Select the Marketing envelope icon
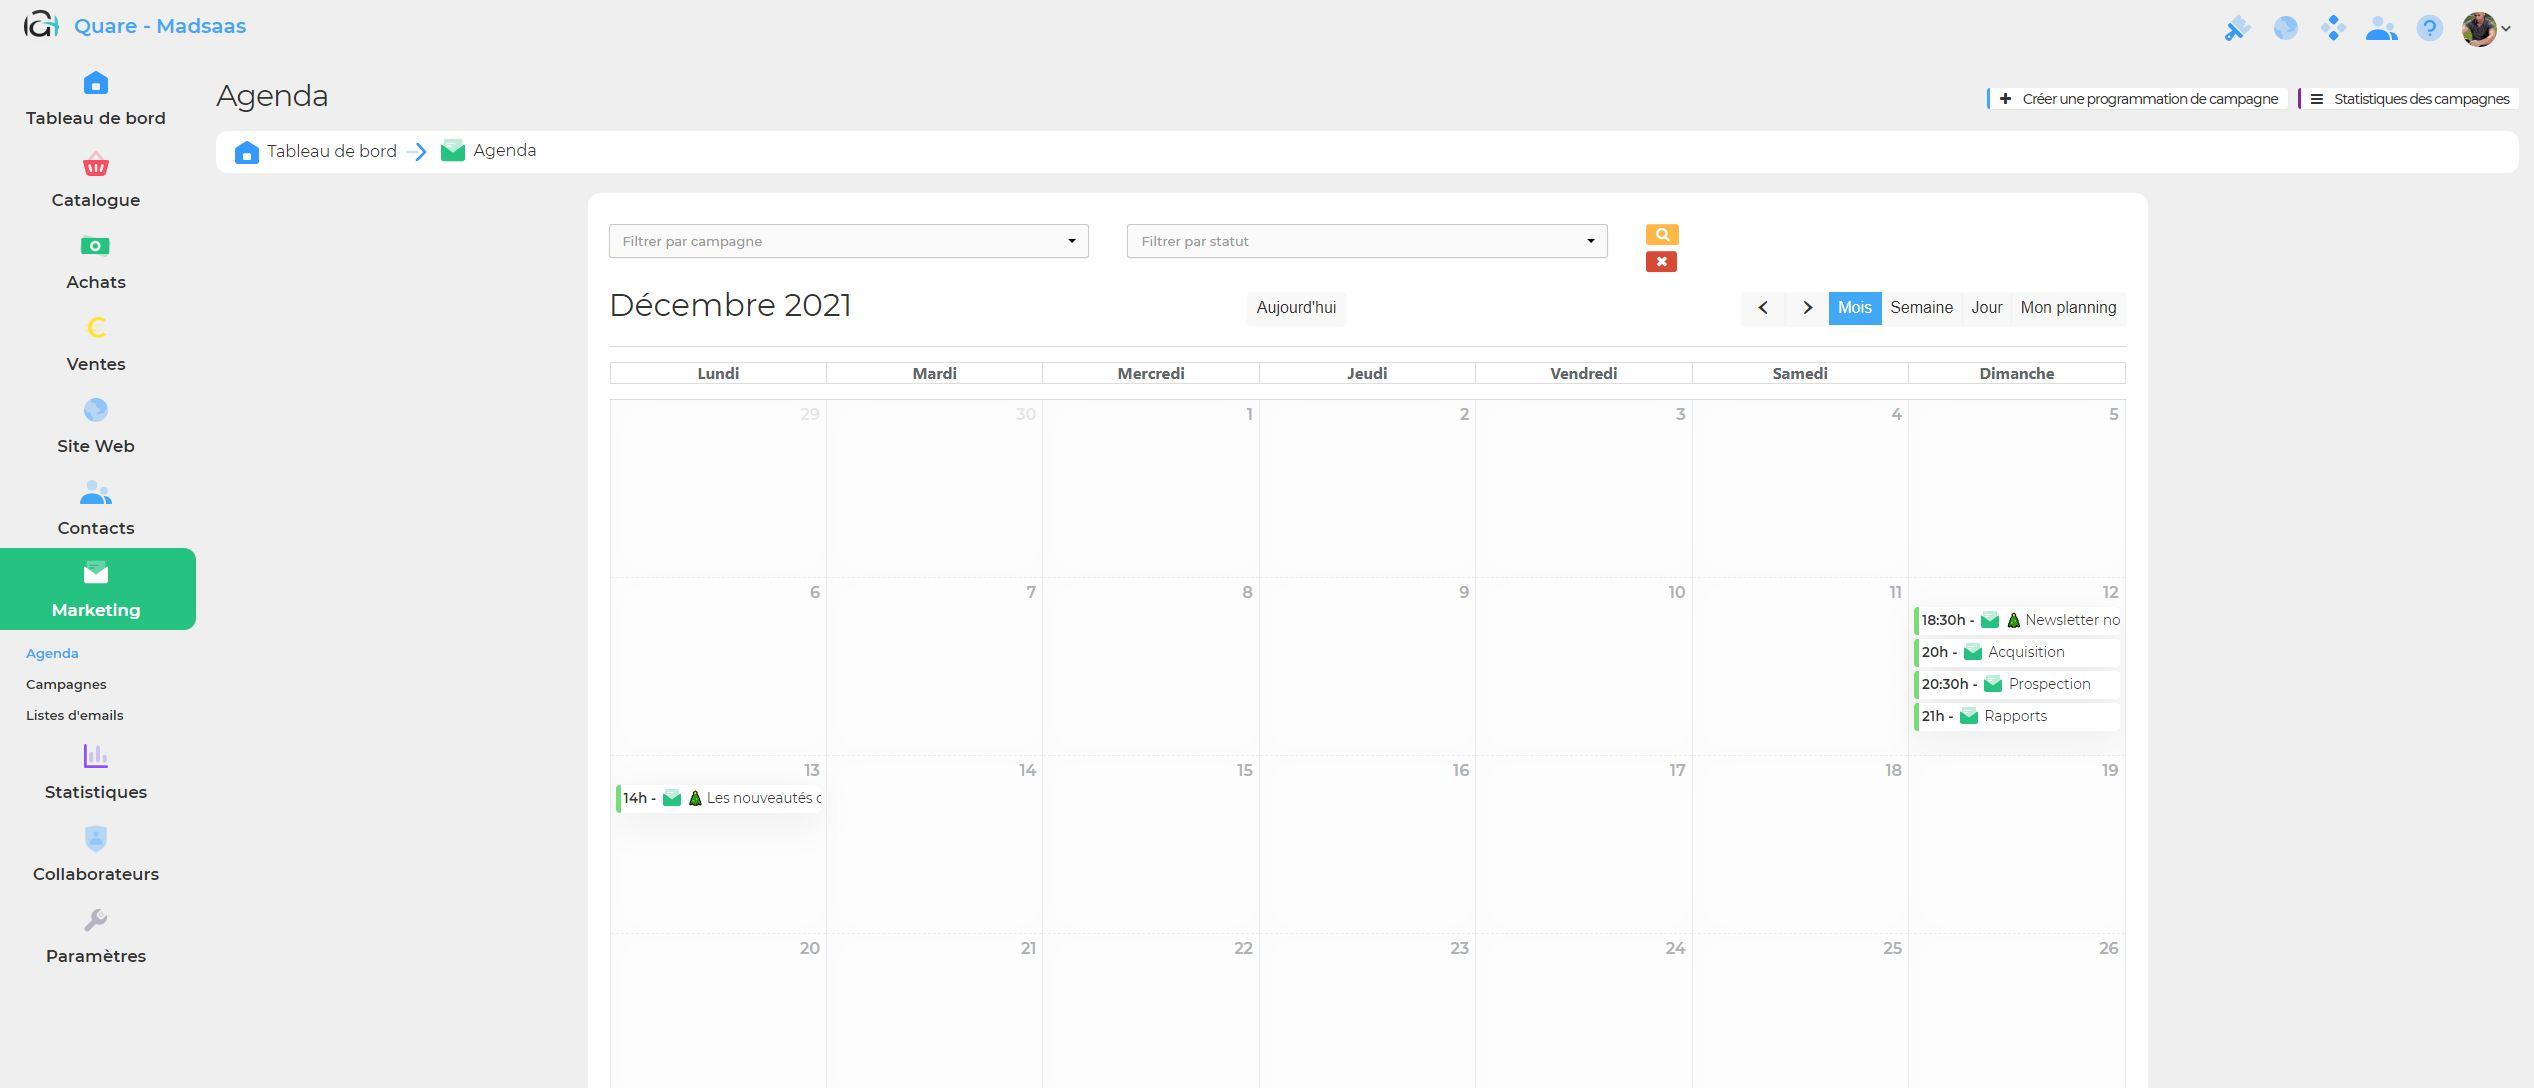Screen dimensions: 2534x1088 [x=96, y=573]
